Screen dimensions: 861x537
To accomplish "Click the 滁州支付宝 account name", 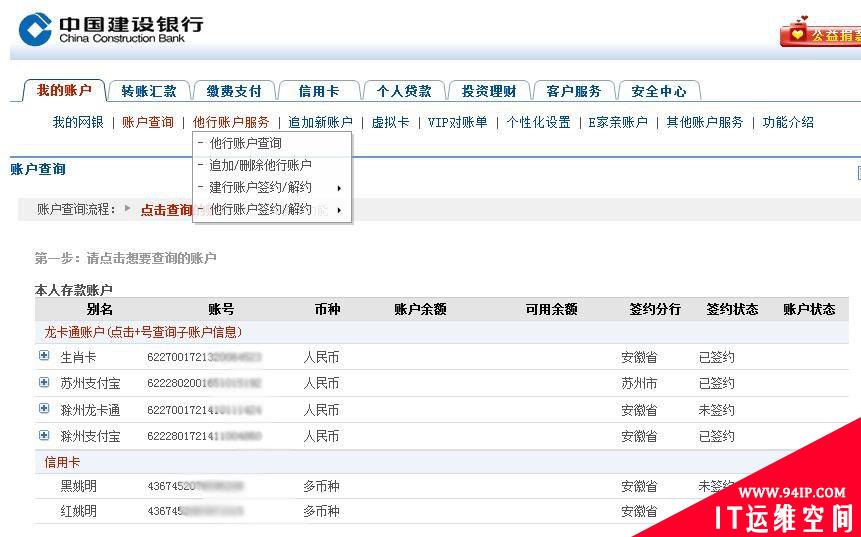I will 90,437.
